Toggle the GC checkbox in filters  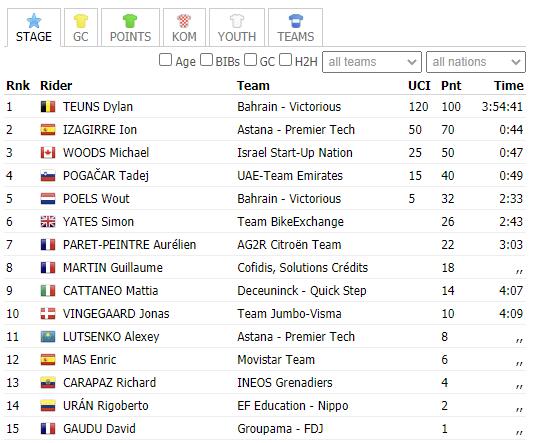250,60
